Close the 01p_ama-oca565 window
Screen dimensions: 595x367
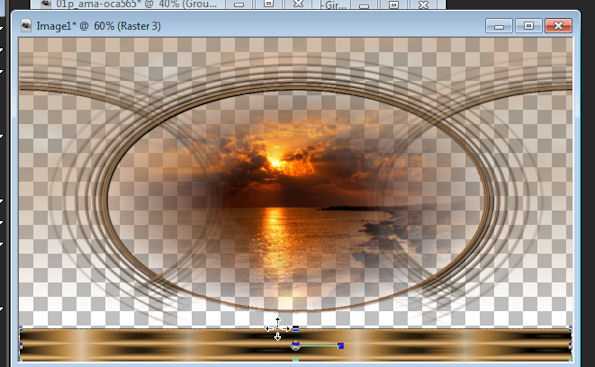click(298, 4)
